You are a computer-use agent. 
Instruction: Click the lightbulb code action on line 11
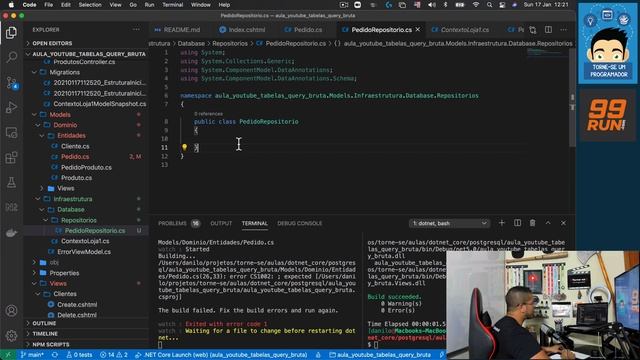(184, 147)
